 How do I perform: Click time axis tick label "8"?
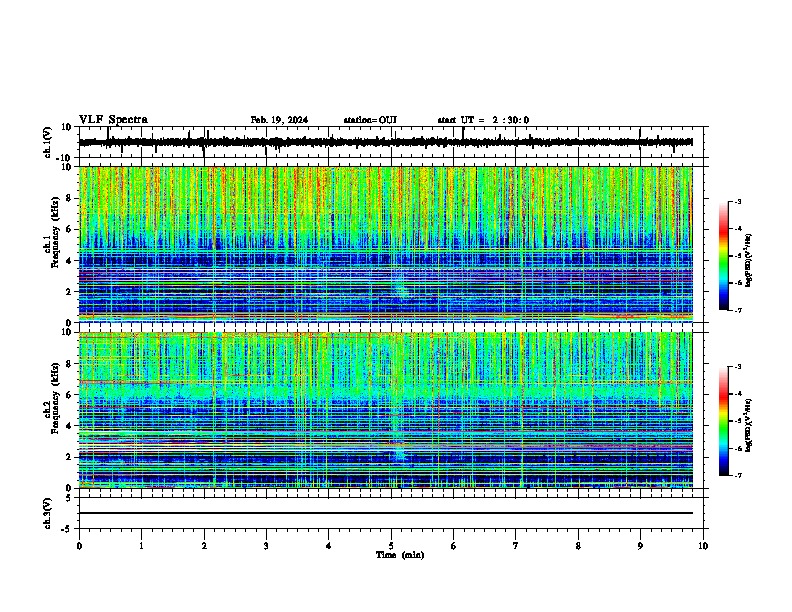(x=578, y=546)
